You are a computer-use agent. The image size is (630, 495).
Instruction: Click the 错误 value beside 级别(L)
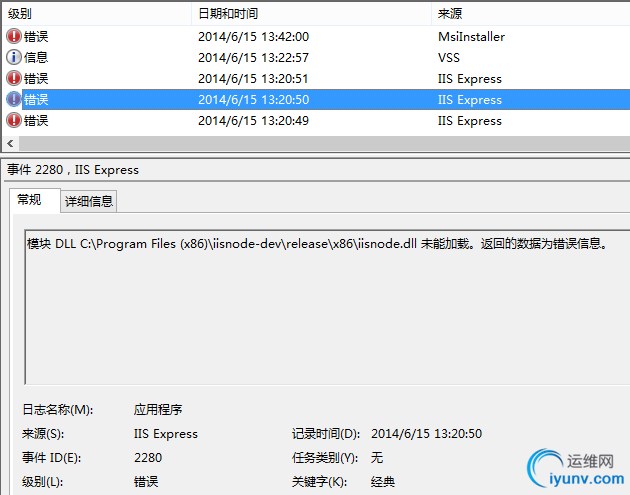[146, 481]
